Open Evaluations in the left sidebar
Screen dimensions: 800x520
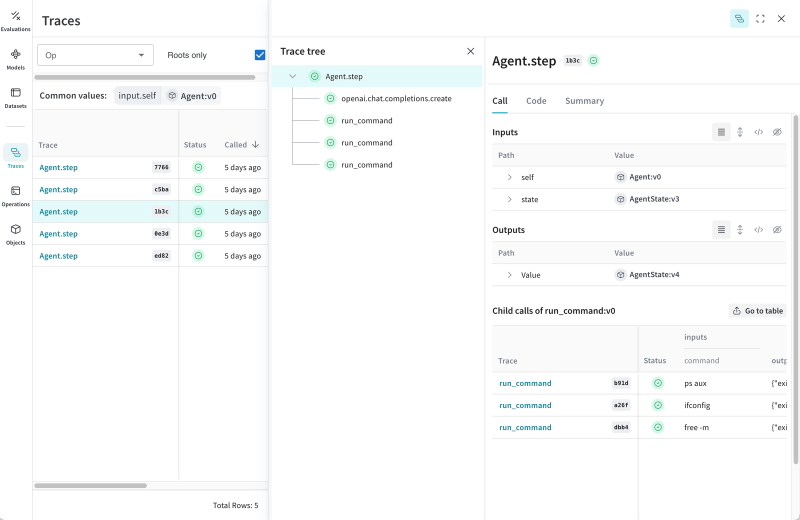click(x=15, y=20)
